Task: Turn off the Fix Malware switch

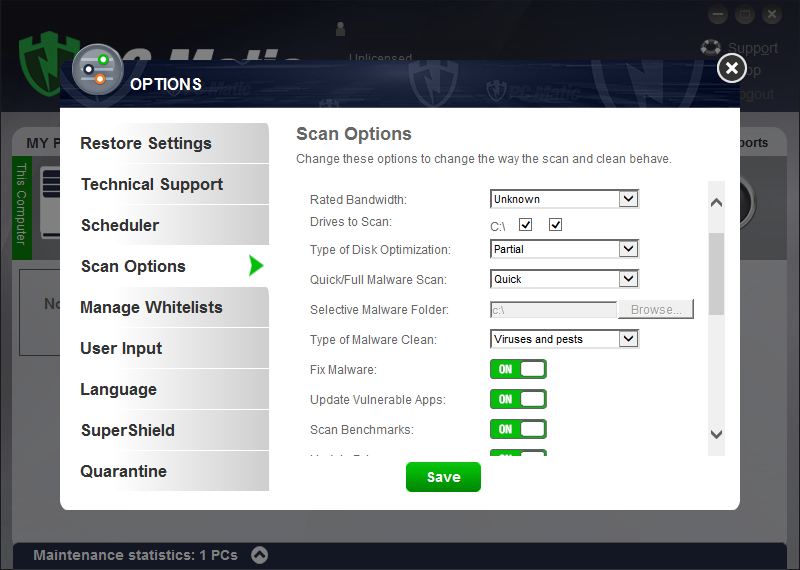Action: pyautogui.click(x=518, y=369)
